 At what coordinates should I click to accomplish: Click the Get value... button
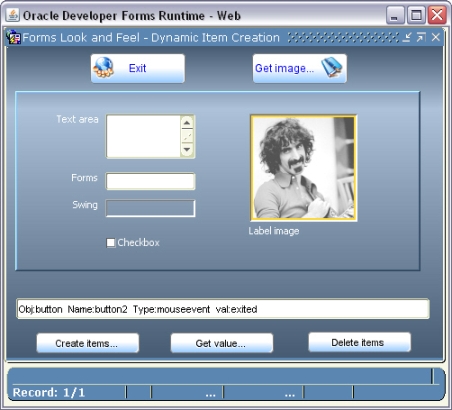[x=222, y=343]
